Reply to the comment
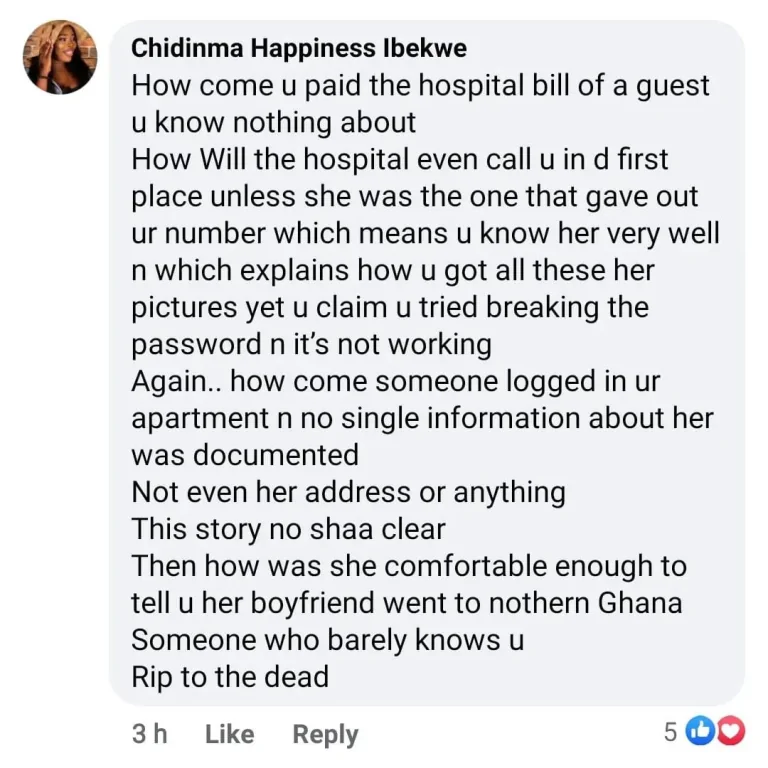Image resolution: width=768 pixels, height=768 pixels. point(325,734)
